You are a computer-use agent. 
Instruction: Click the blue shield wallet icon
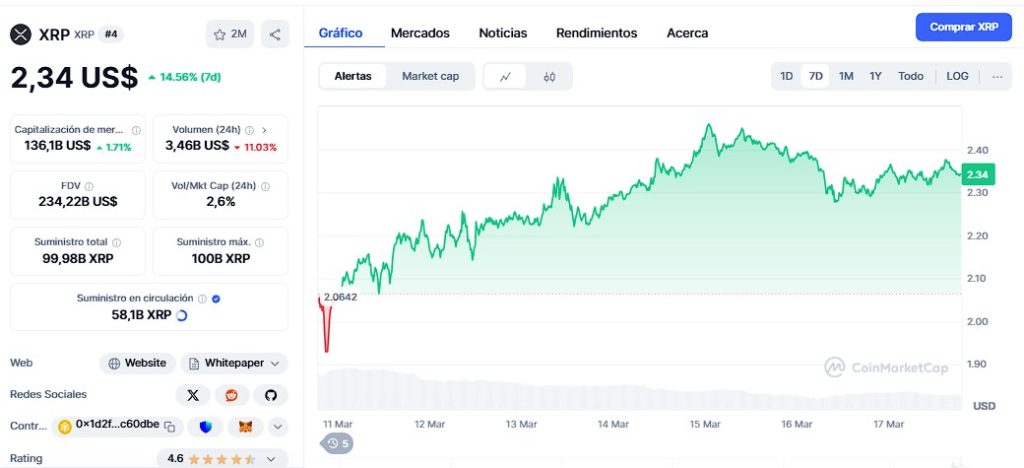205,426
